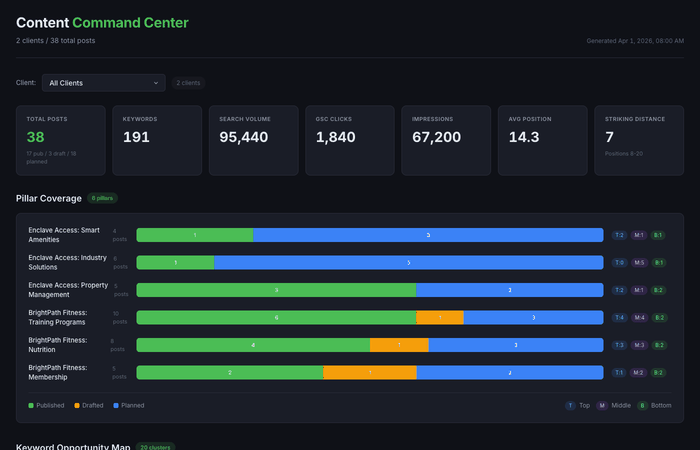The width and height of the screenshot is (700, 450).
Task: Click M:2 badge in Membership row
Action: pyautogui.click(x=638, y=373)
